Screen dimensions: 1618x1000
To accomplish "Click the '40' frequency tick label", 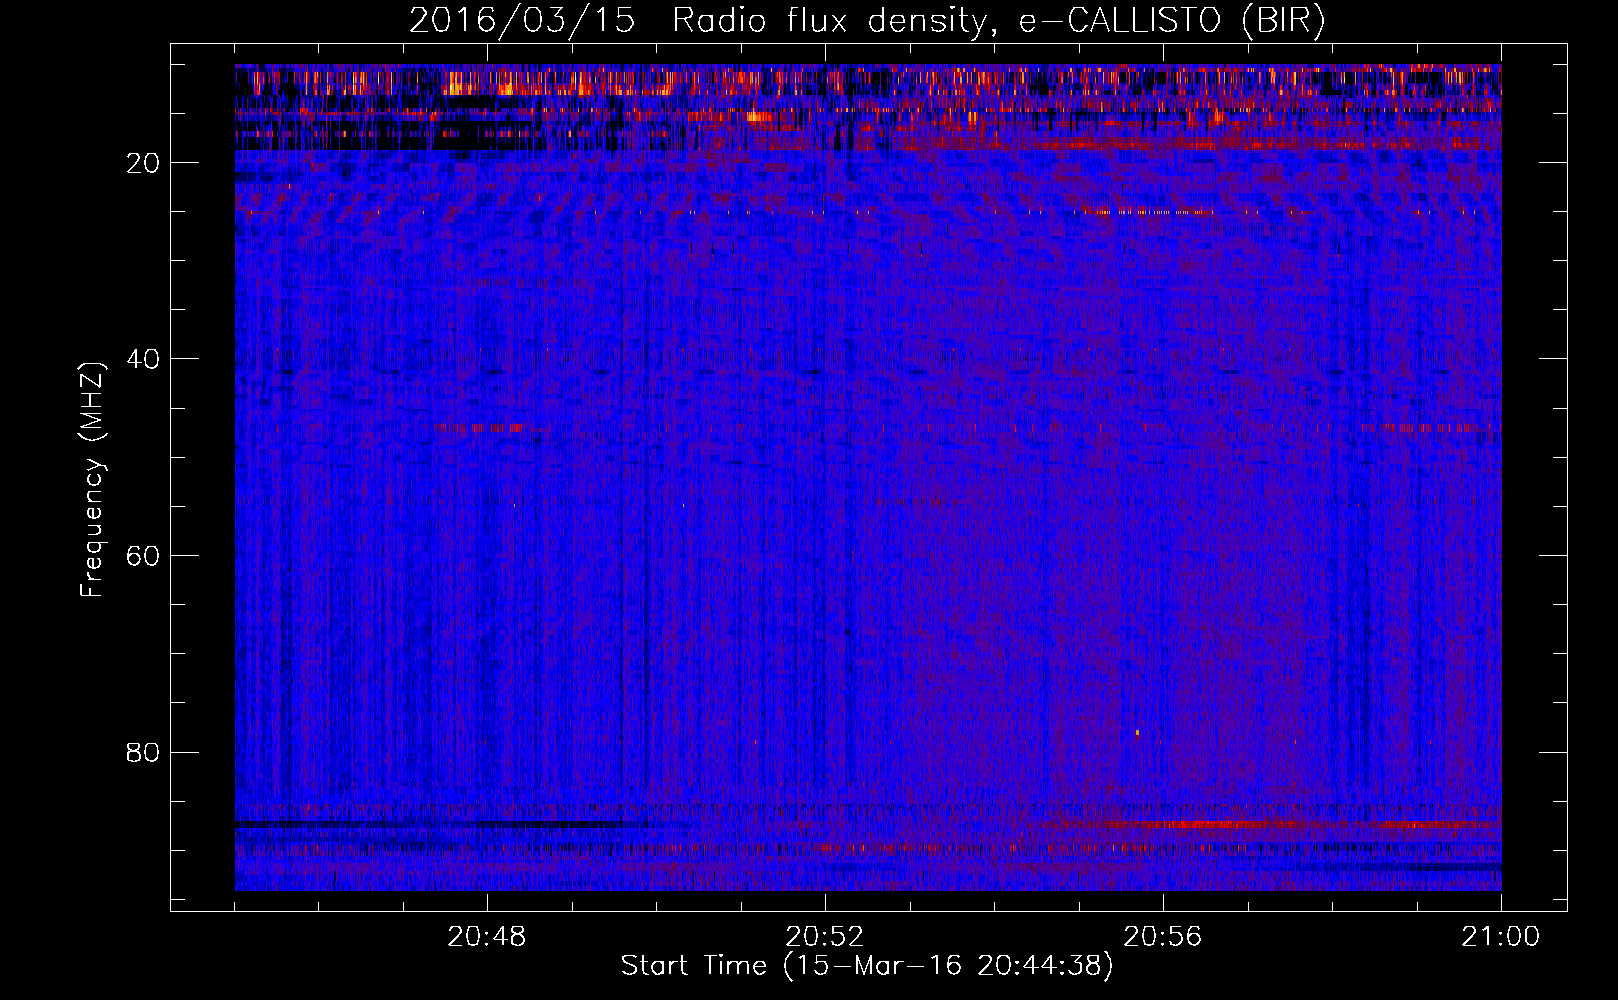I will click(x=144, y=359).
